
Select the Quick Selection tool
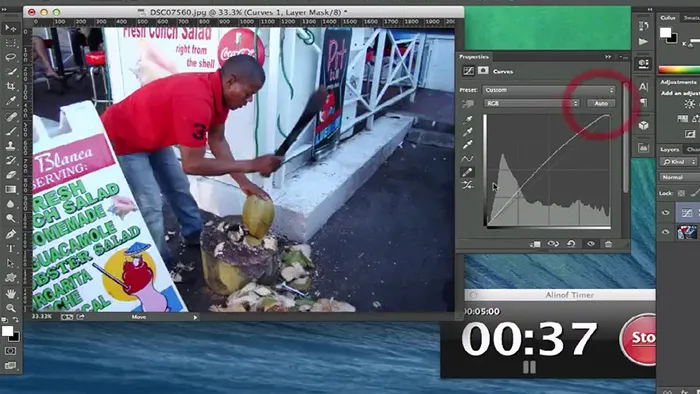click(10, 72)
